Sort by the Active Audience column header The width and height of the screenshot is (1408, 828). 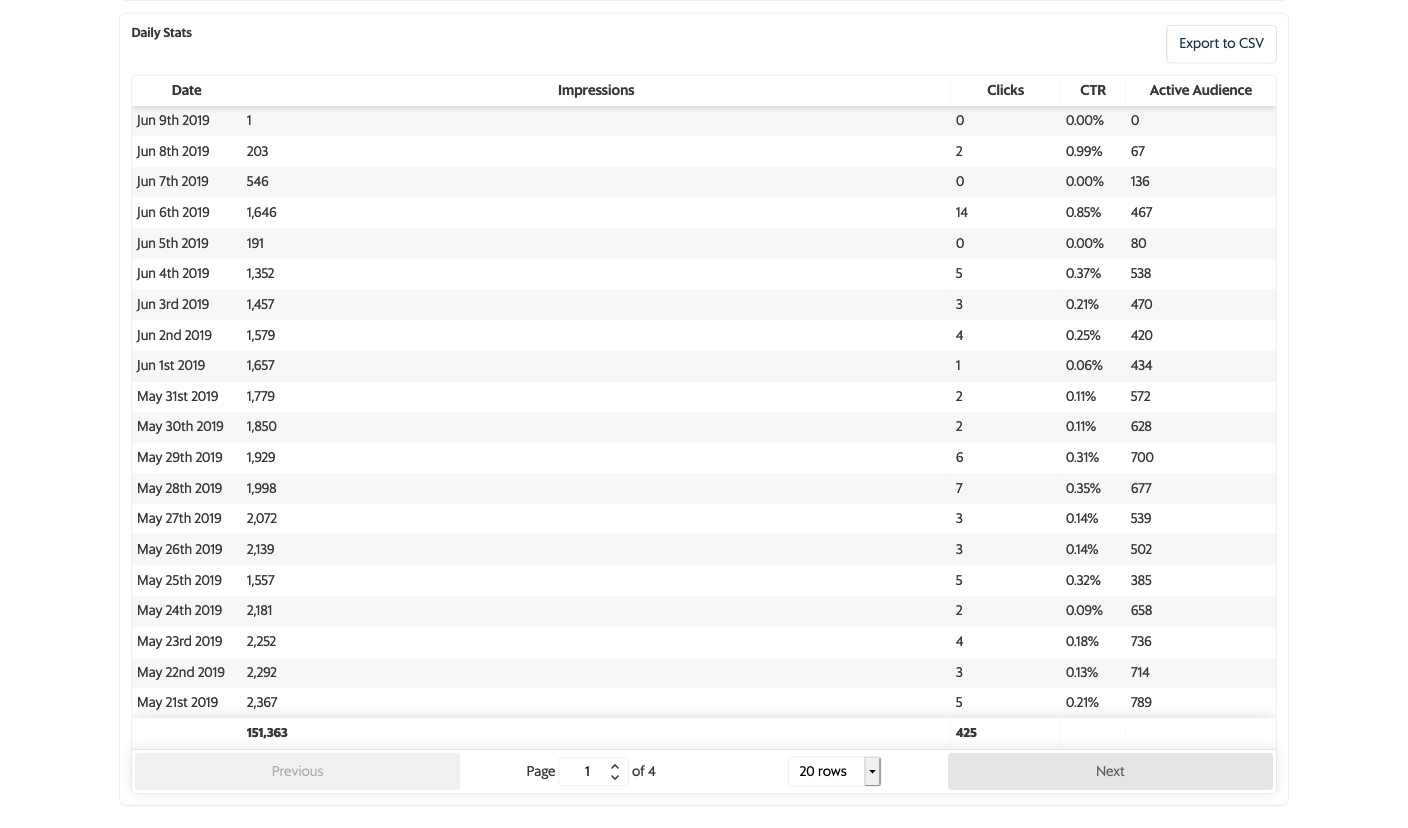(1200, 90)
